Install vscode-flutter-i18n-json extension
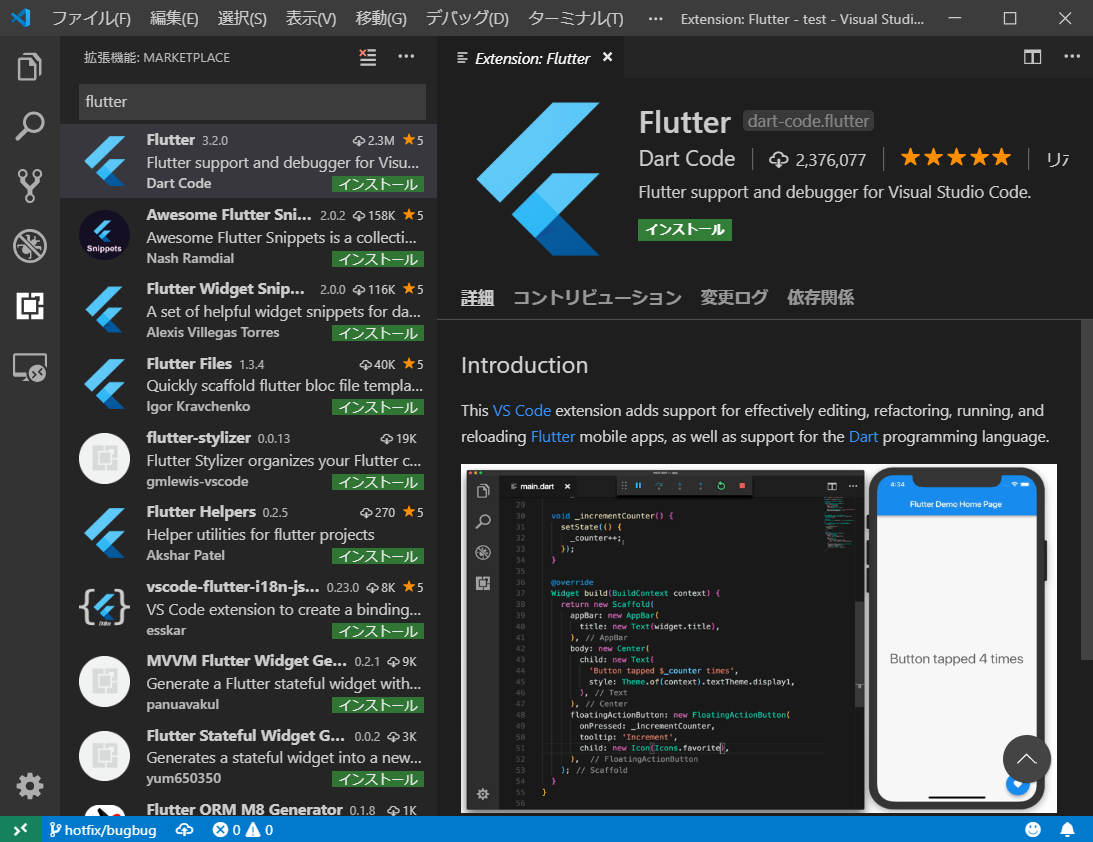1093x842 pixels. point(378,632)
